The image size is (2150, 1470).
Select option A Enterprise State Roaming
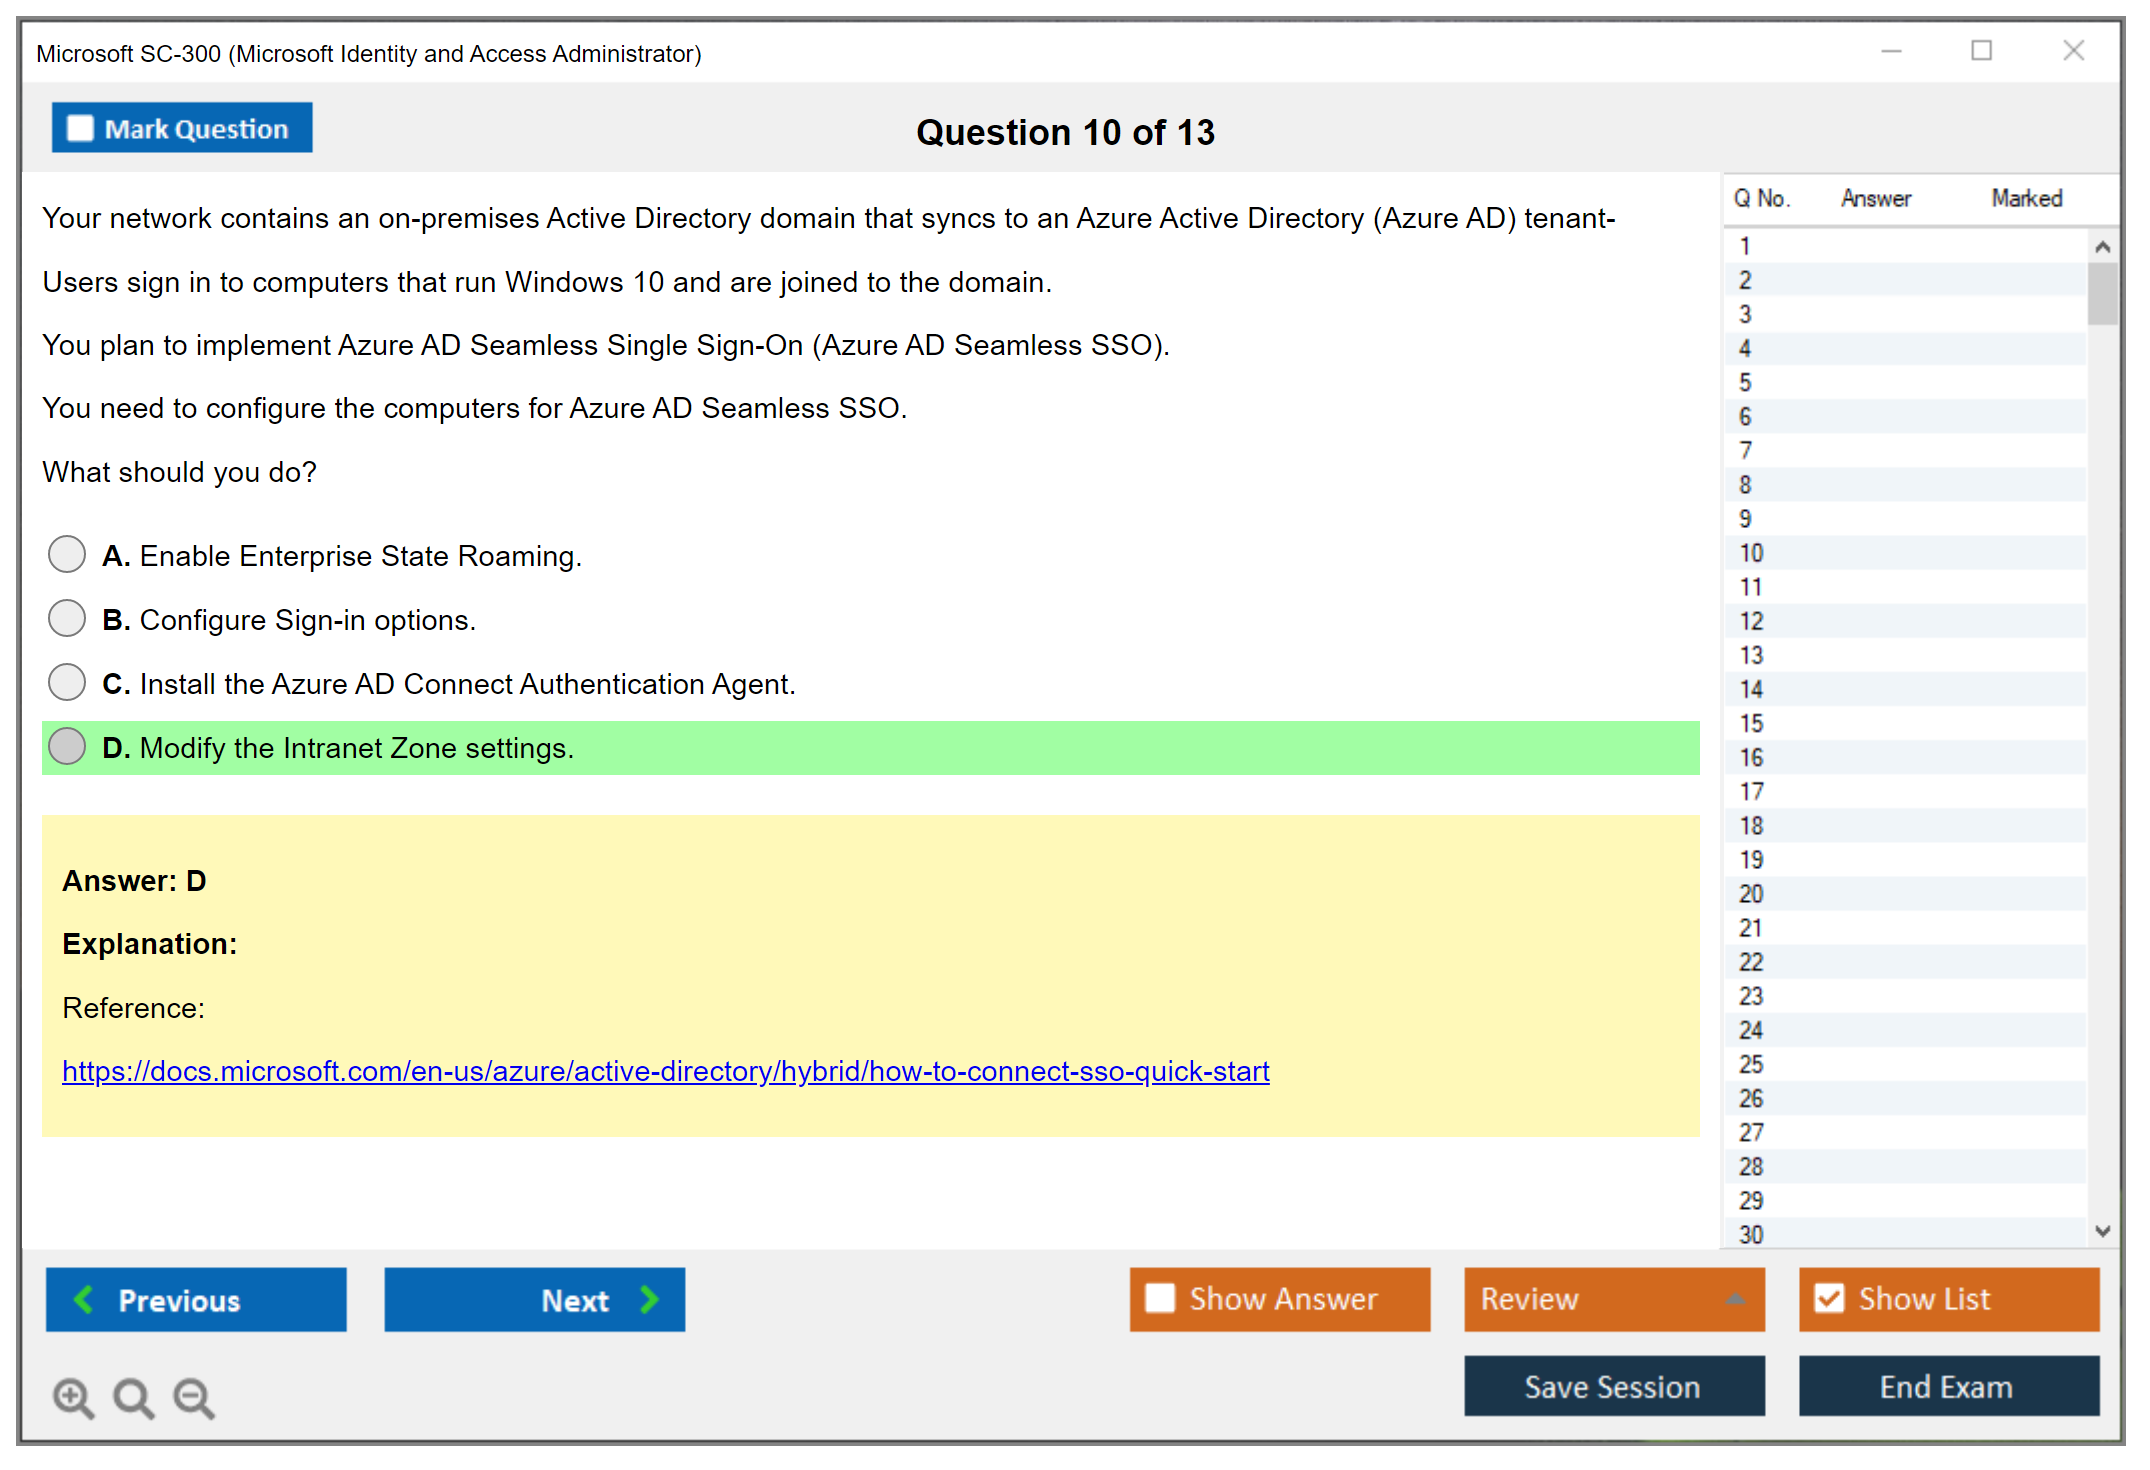(x=67, y=554)
